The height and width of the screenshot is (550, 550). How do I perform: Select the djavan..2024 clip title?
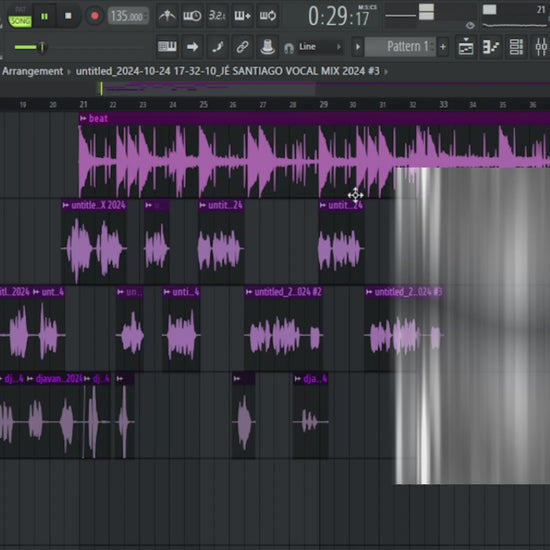pos(59,378)
